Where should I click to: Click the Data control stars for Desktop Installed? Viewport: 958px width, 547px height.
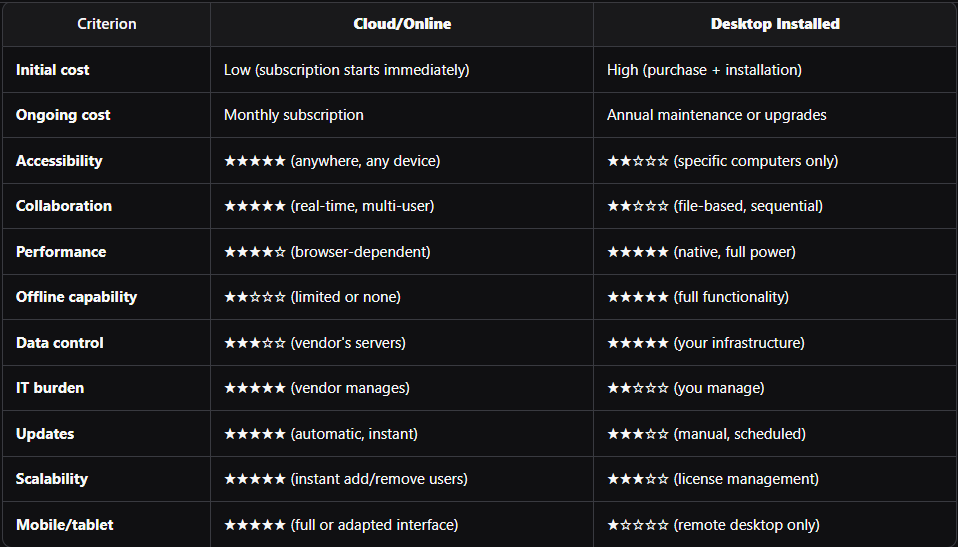[638, 343]
